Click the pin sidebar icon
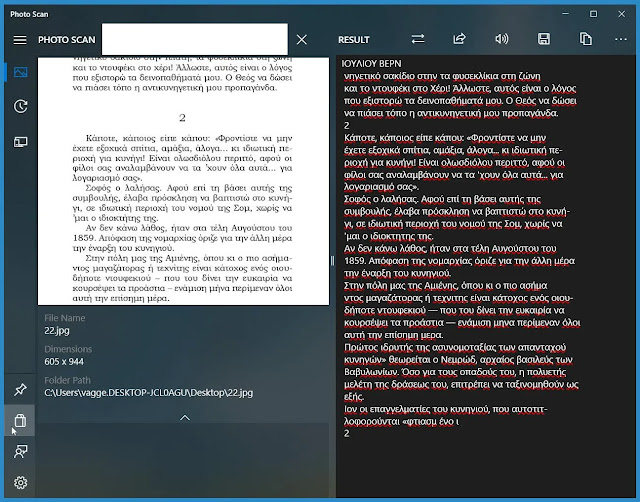 [x=20, y=389]
